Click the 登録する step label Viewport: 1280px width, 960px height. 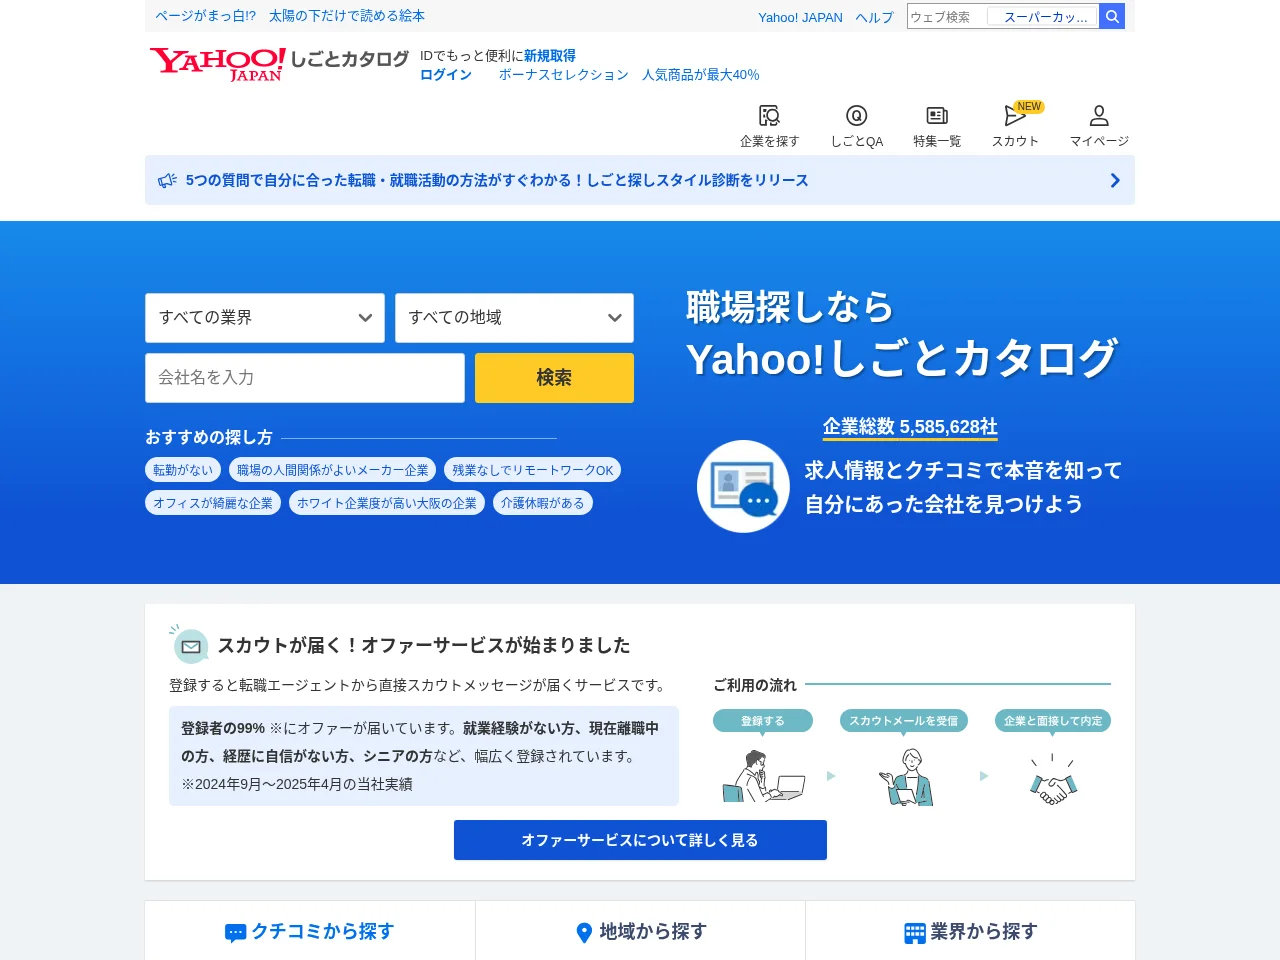[x=763, y=721]
